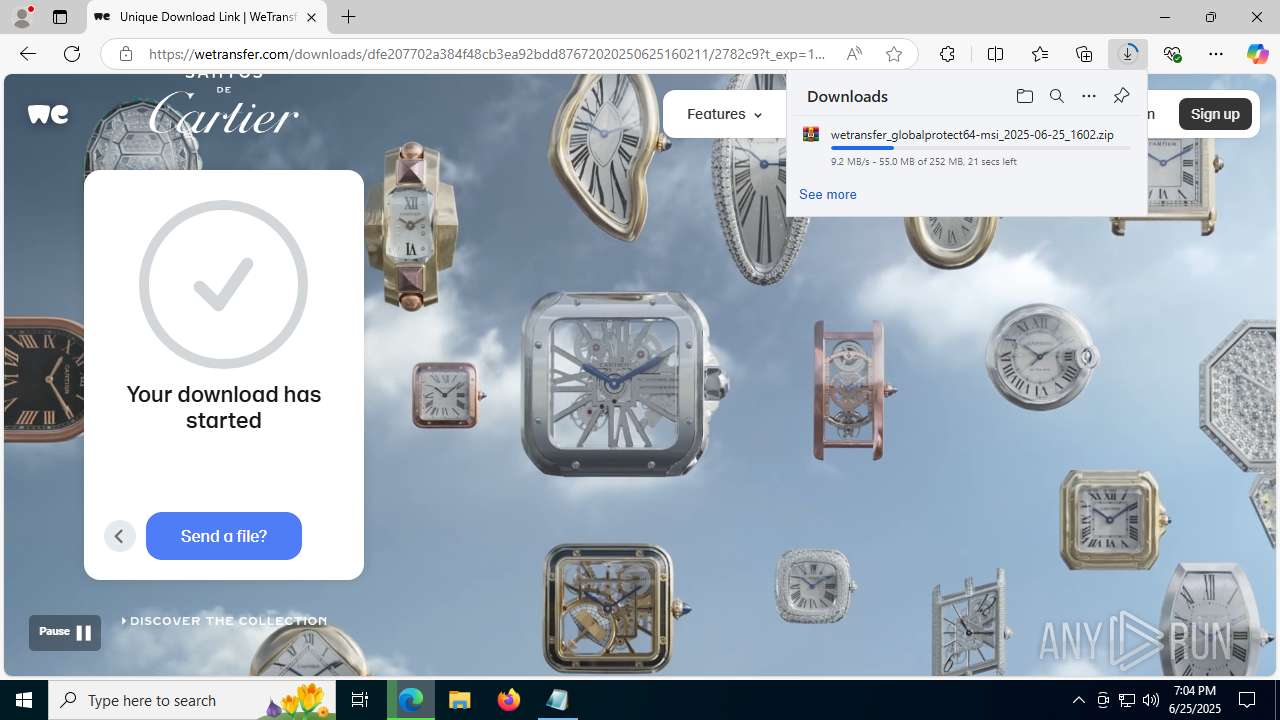Viewport: 1280px width, 720px height.
Task: Click the download progress bar
Action: [980, 148]
